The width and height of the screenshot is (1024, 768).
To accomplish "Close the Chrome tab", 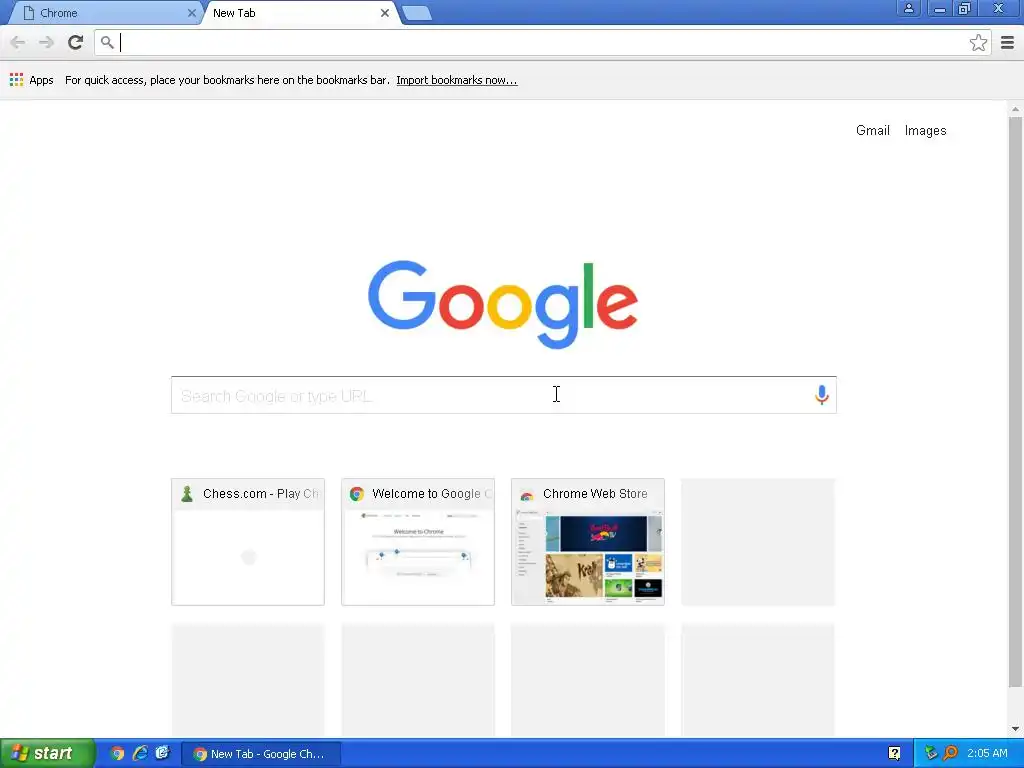I will pos(191,12).
